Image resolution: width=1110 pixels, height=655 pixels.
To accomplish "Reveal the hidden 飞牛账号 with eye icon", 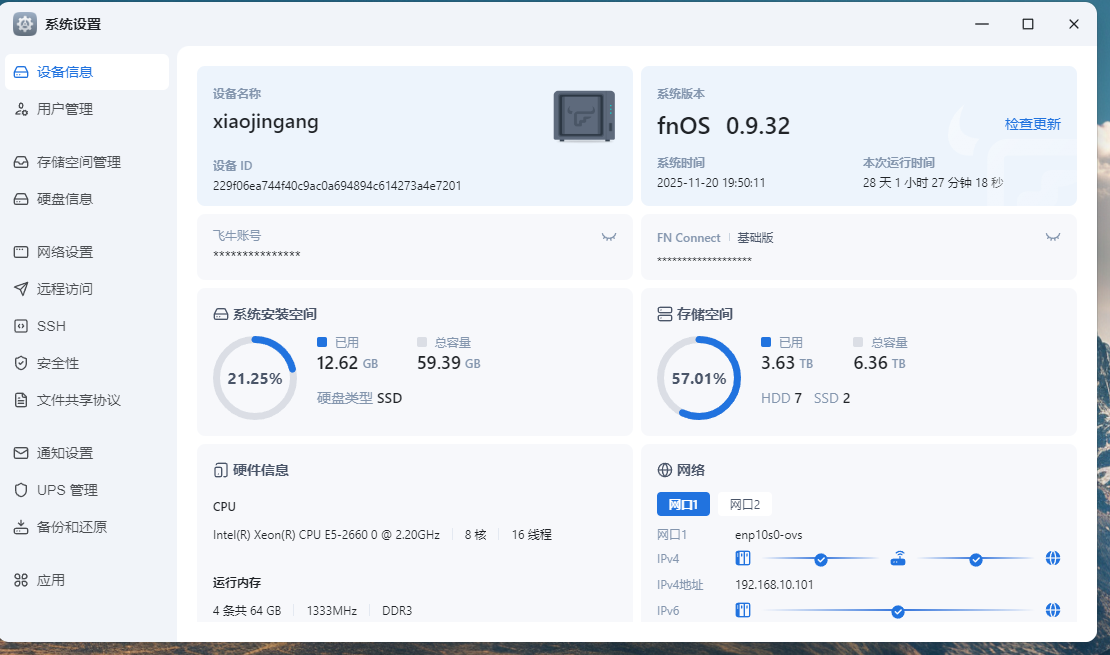I will coord(608,237).
